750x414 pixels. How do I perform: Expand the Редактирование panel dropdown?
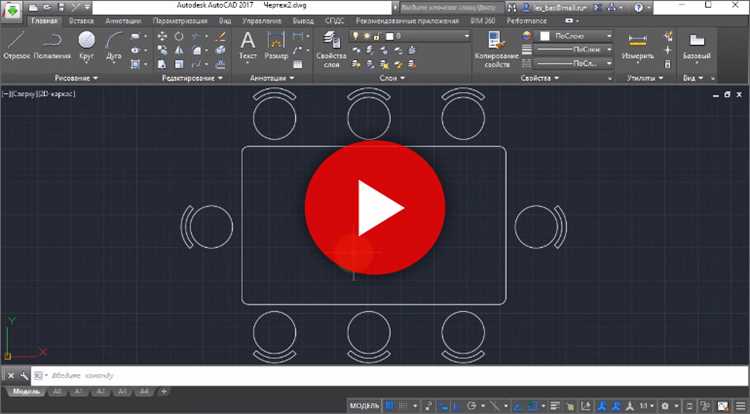(x=192, y=78)
